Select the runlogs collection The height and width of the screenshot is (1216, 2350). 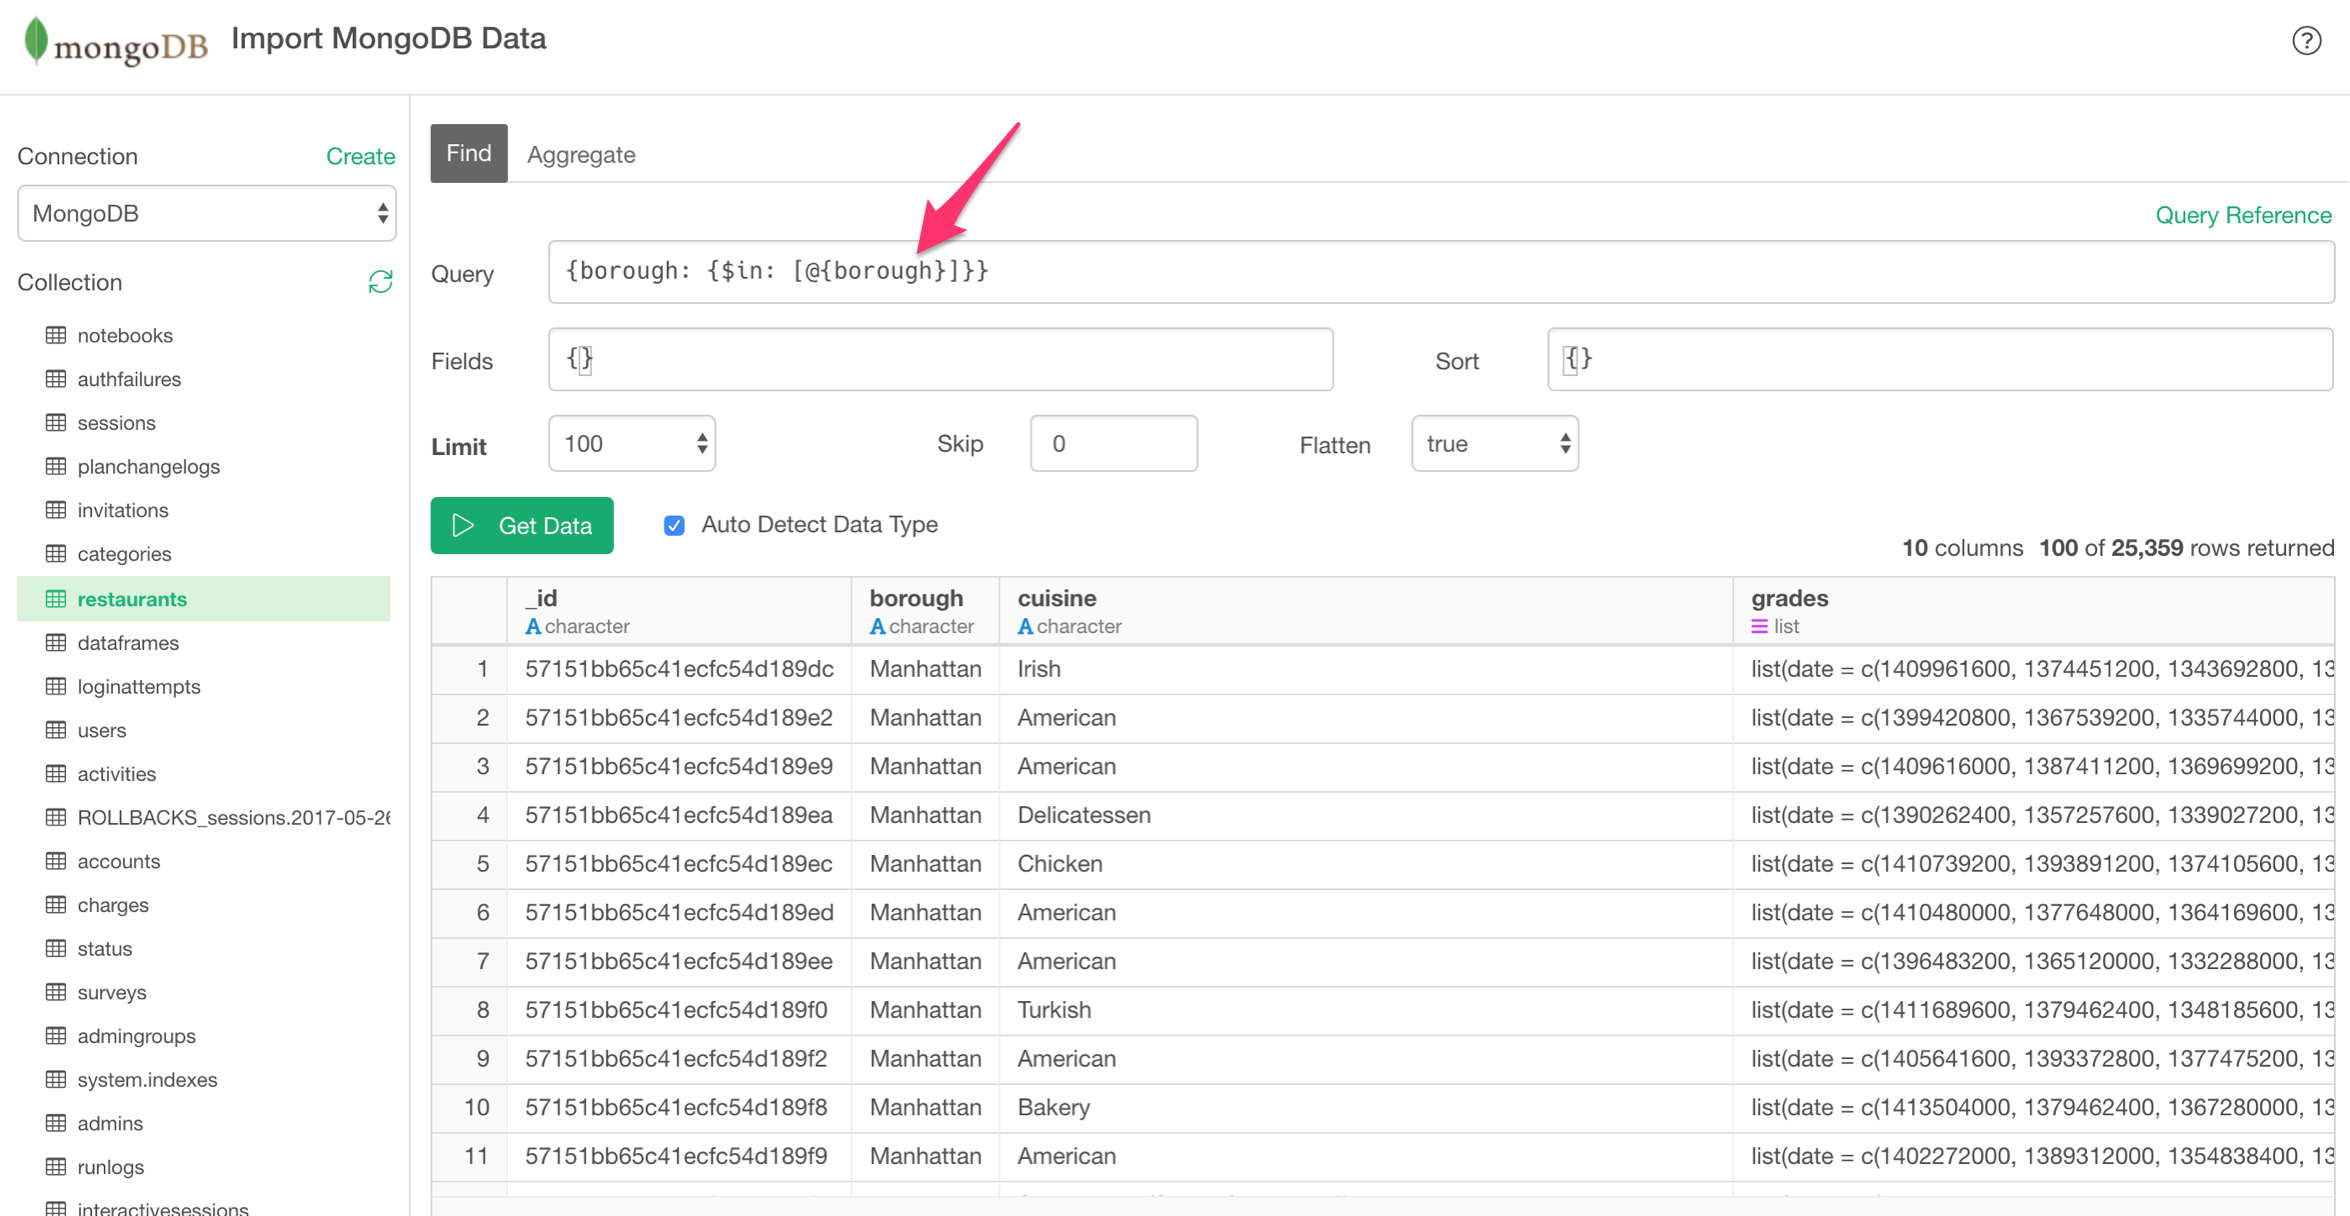pyautogui.click(x=110, y=1167)
